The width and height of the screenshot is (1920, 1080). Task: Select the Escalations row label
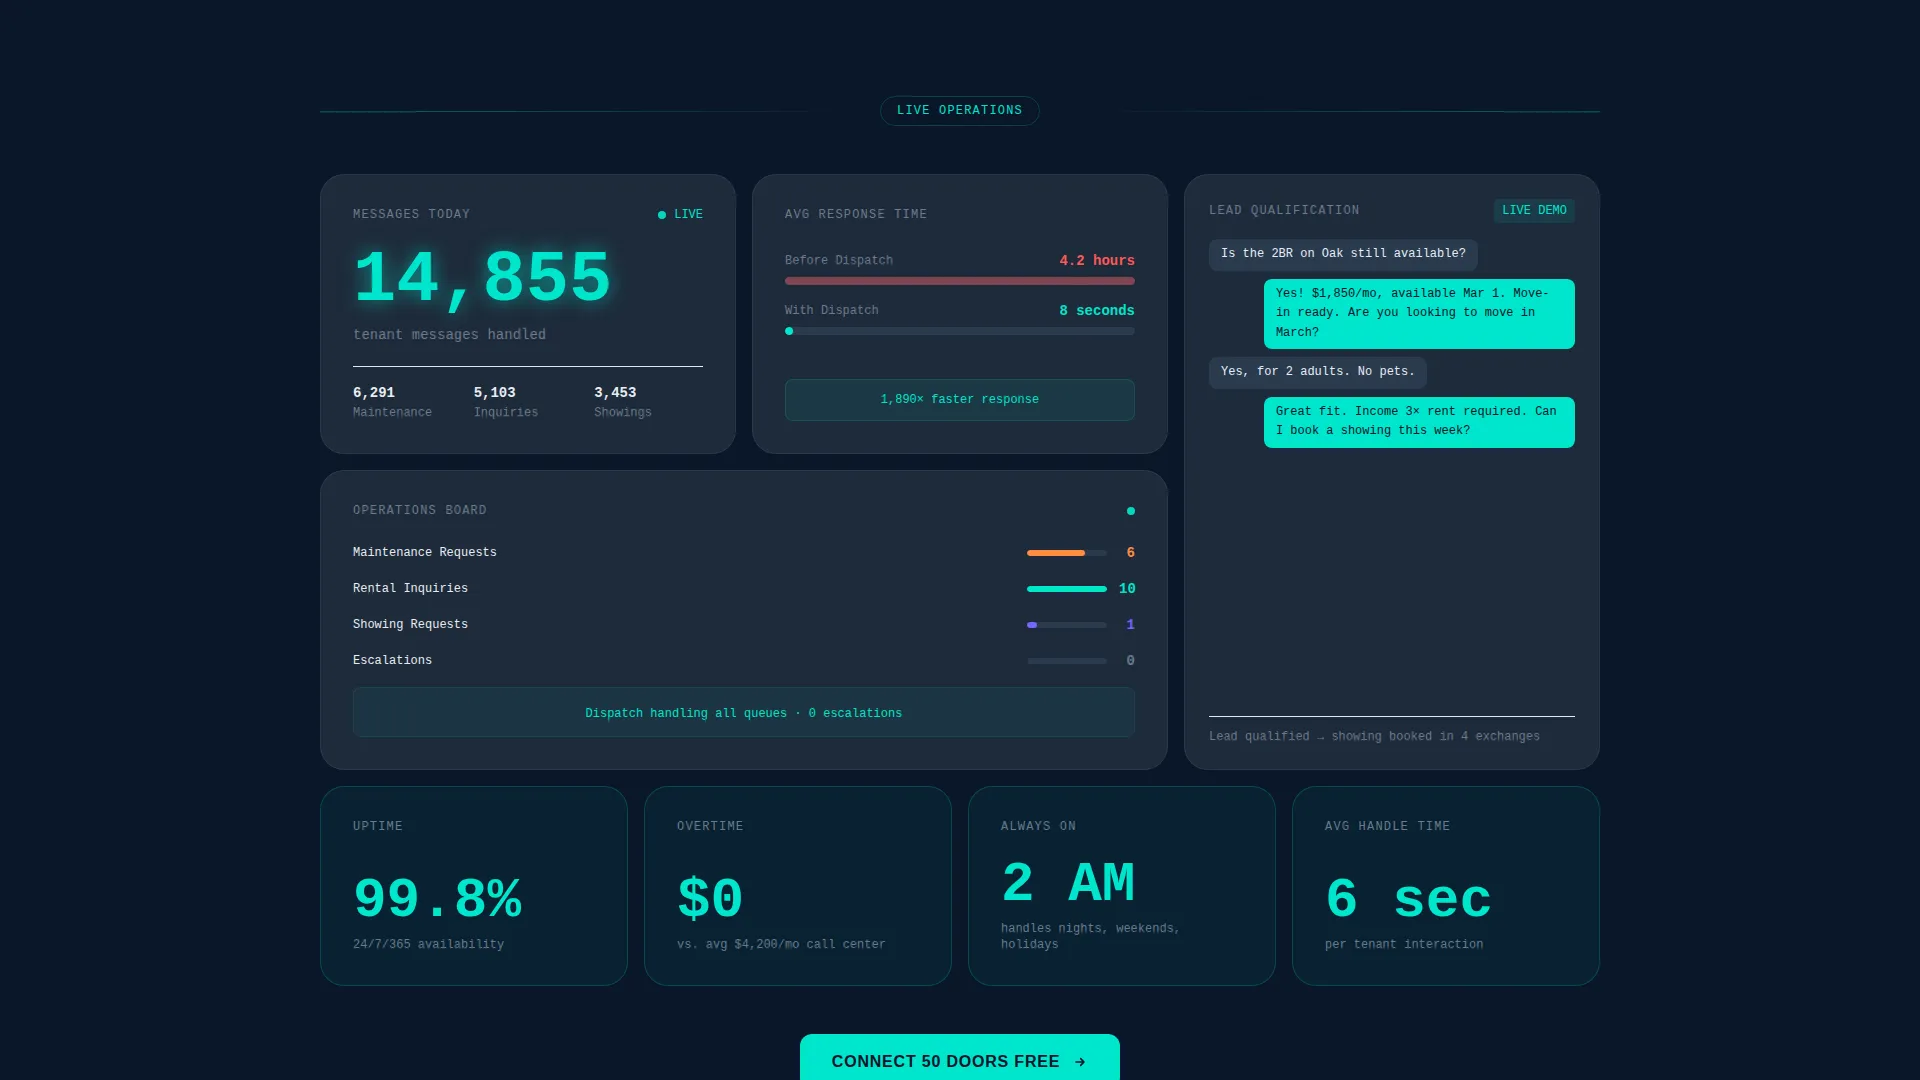(392, 660)
